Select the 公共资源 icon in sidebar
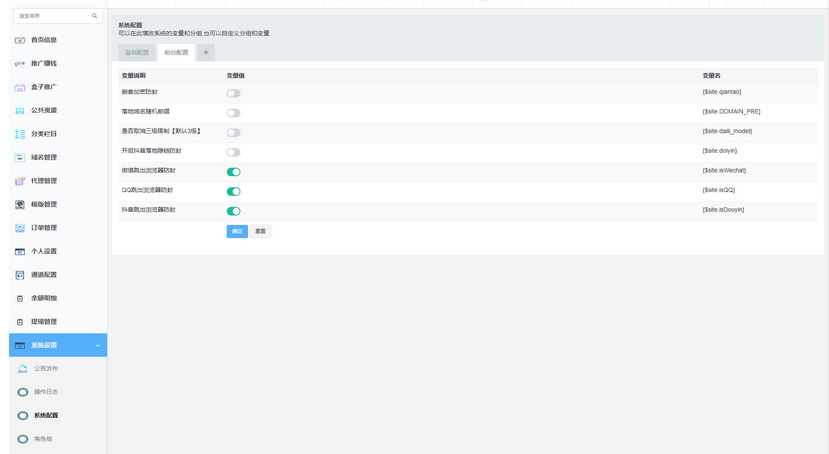829x454 pixels. coord(20,110)
